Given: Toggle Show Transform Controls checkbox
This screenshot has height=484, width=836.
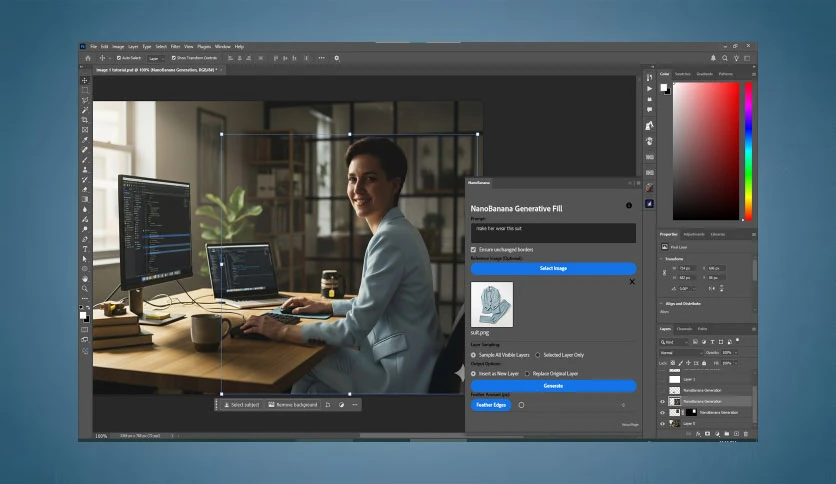Looking at the screenshot, I should [x=173, y=58].
